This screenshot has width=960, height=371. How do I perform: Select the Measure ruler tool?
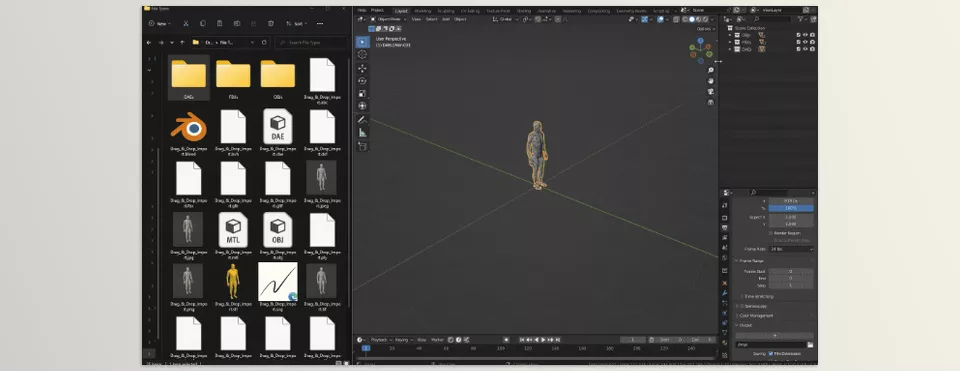click(x=362, y=133)
